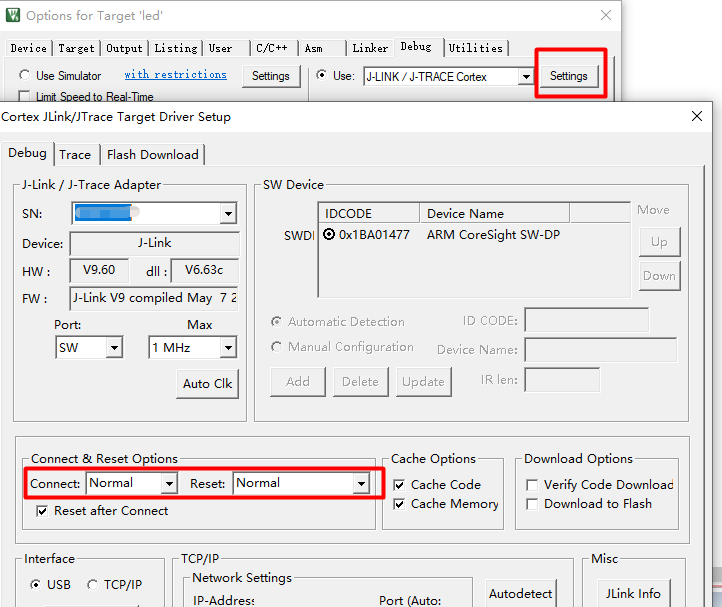Image resolution: width=722 pixels, height=607 pixels.
Task: Select Automatic Detection radio button
Action: [276, 321]
